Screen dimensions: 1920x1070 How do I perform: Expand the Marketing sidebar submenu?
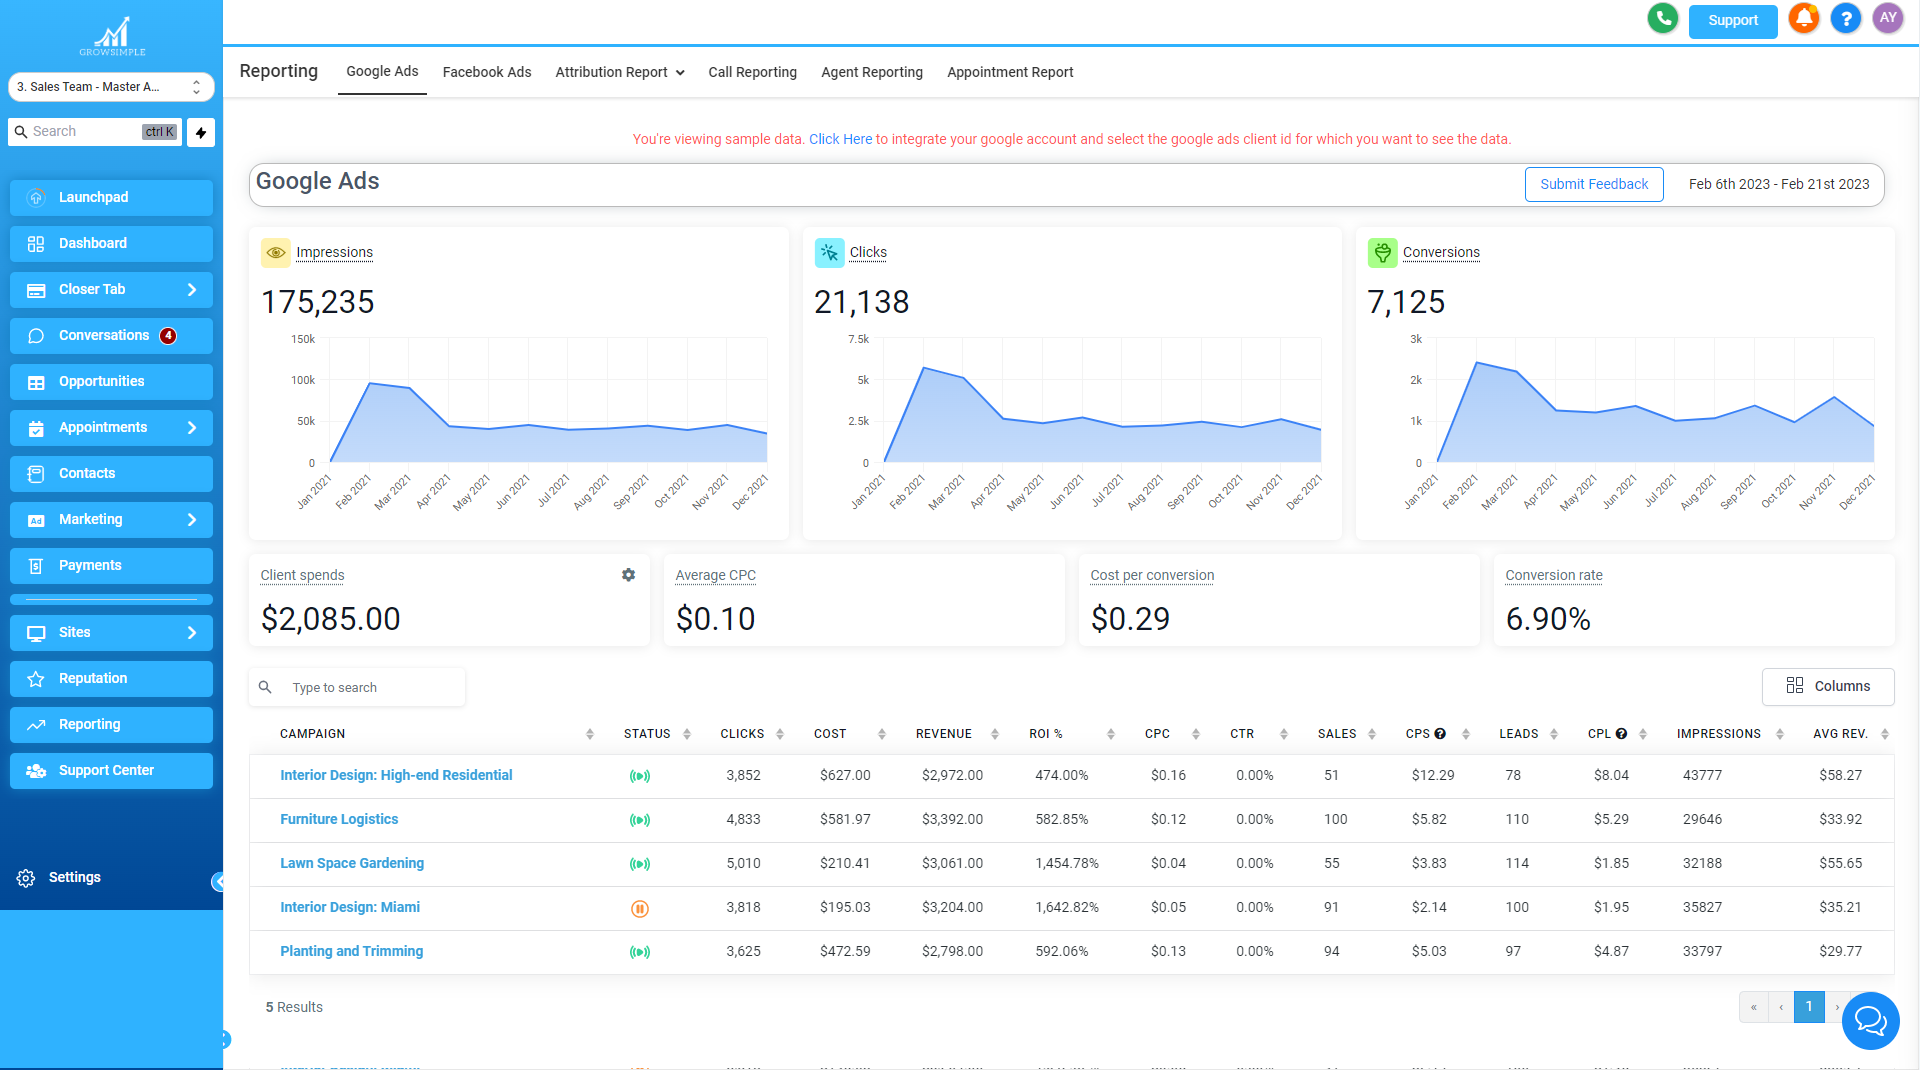click(x=191, y=519)
